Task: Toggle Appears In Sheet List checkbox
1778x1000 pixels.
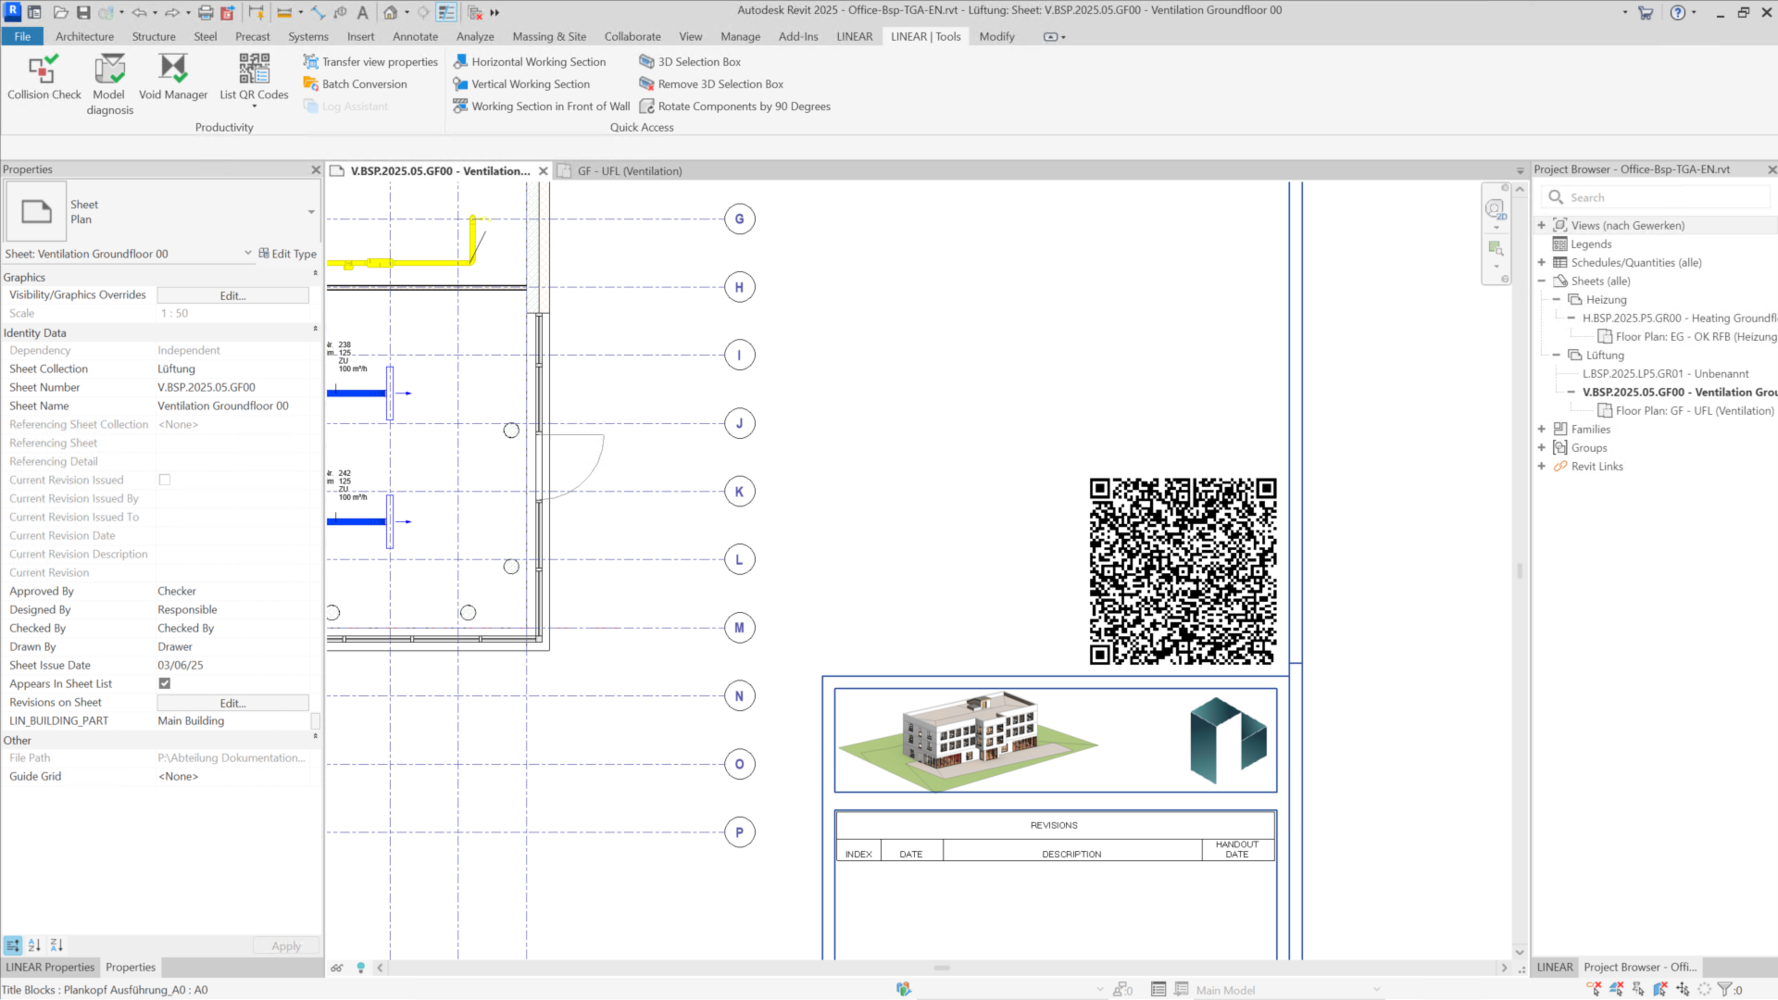Action: (165, 683)
